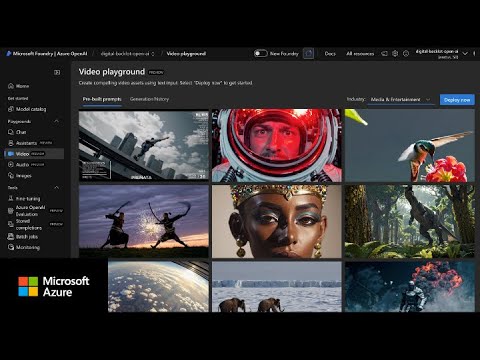
Task: Select the Earth from orbit thumbnail
Action: click(158, 287)
